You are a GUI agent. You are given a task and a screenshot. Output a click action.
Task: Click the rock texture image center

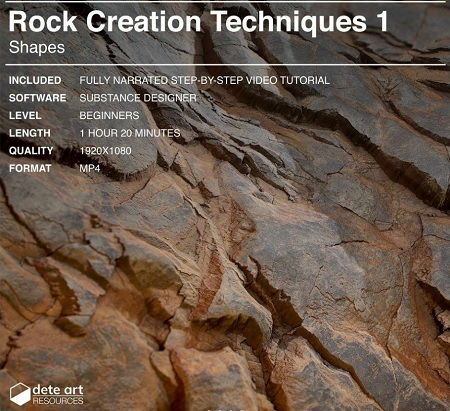point(225,205)
